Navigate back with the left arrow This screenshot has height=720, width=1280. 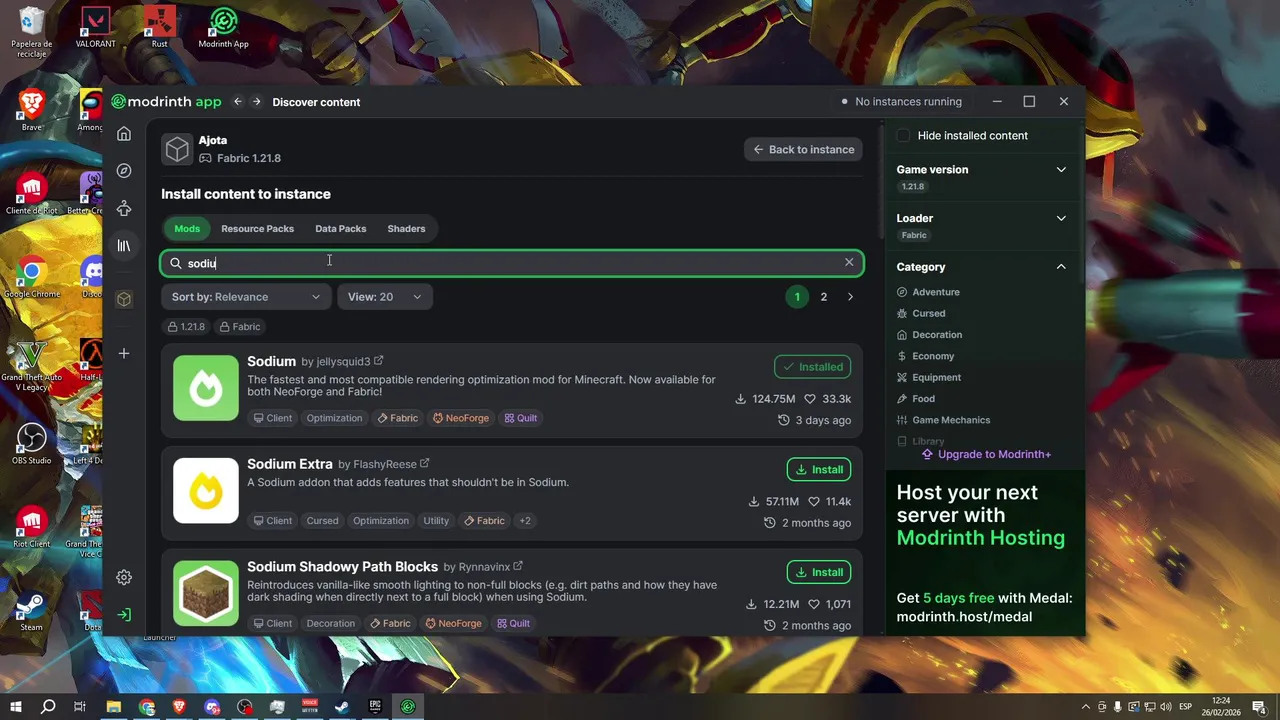point(238,102)
